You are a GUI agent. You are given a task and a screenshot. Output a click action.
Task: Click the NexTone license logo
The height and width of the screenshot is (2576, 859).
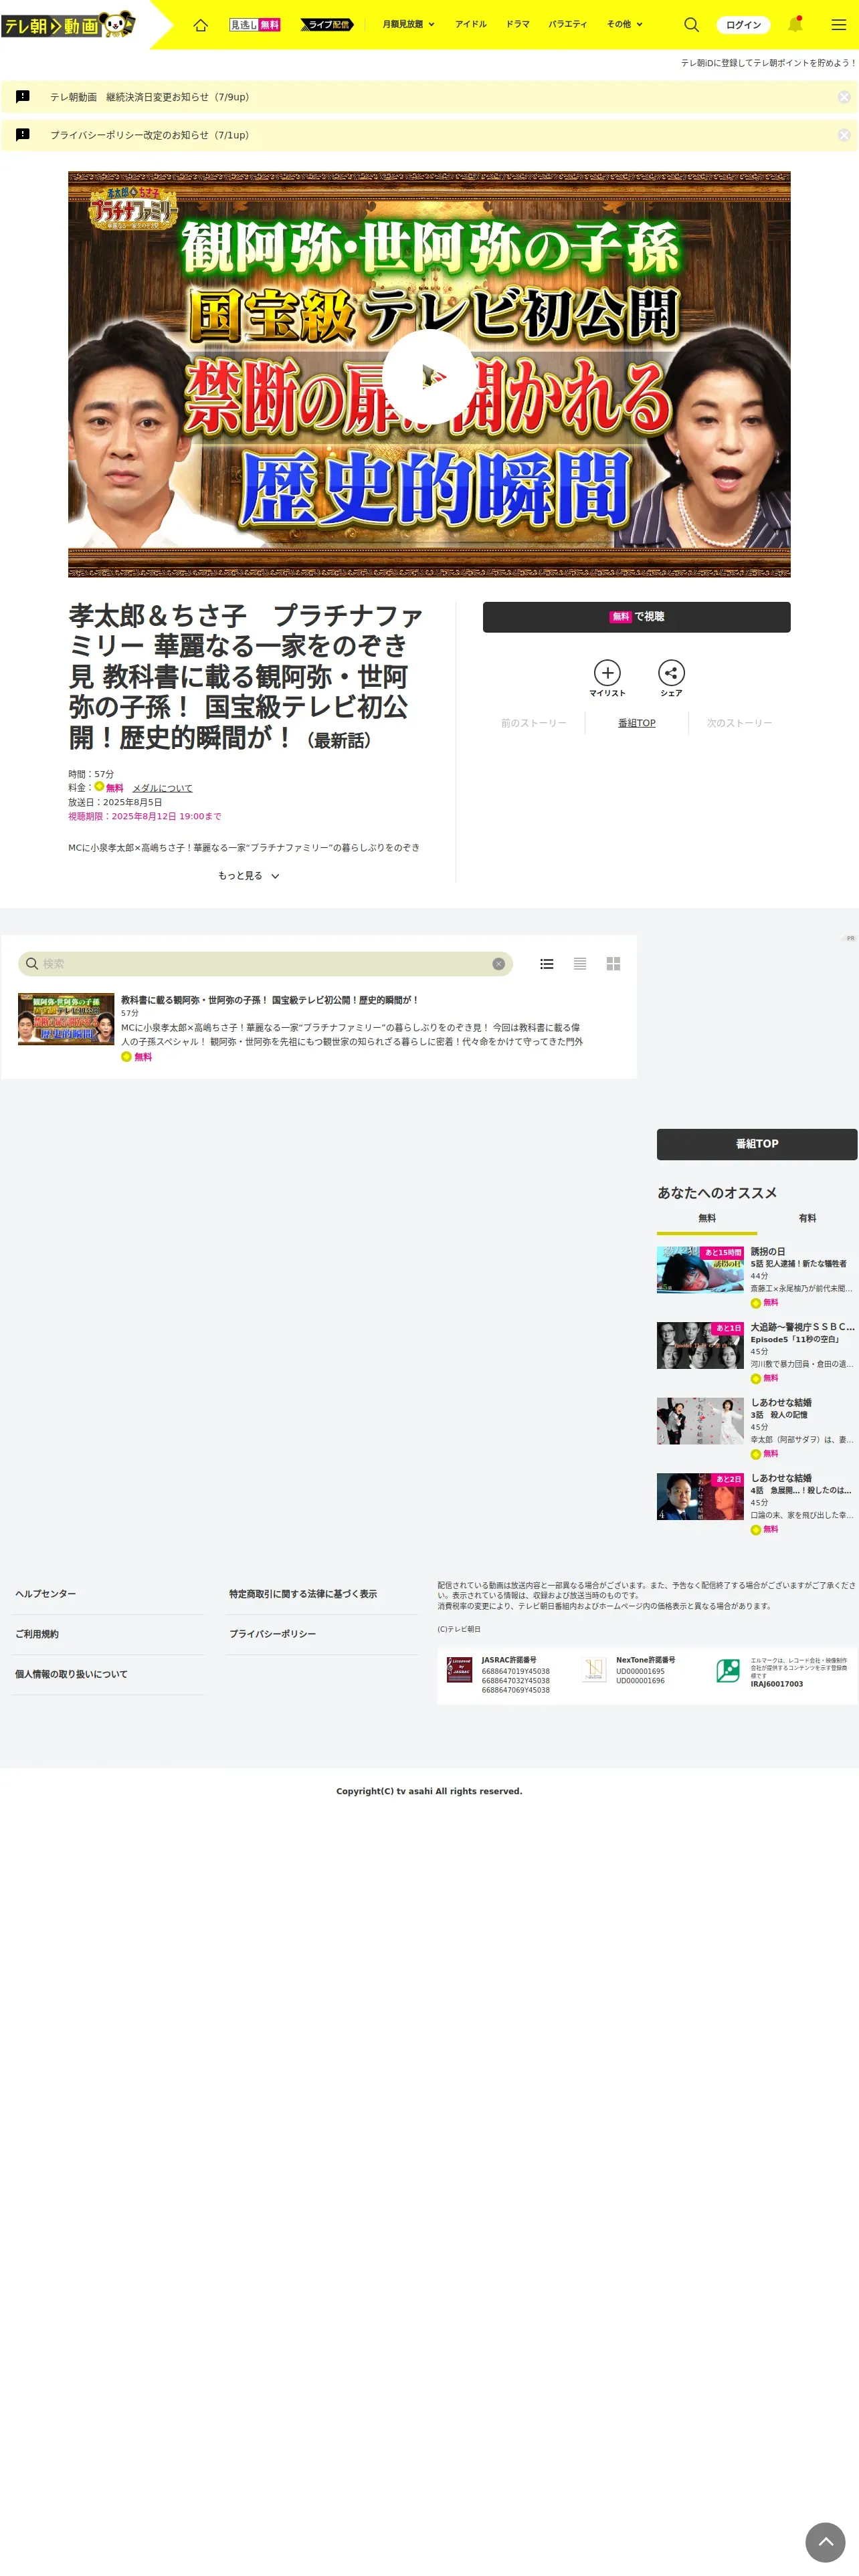[594, 1669]
